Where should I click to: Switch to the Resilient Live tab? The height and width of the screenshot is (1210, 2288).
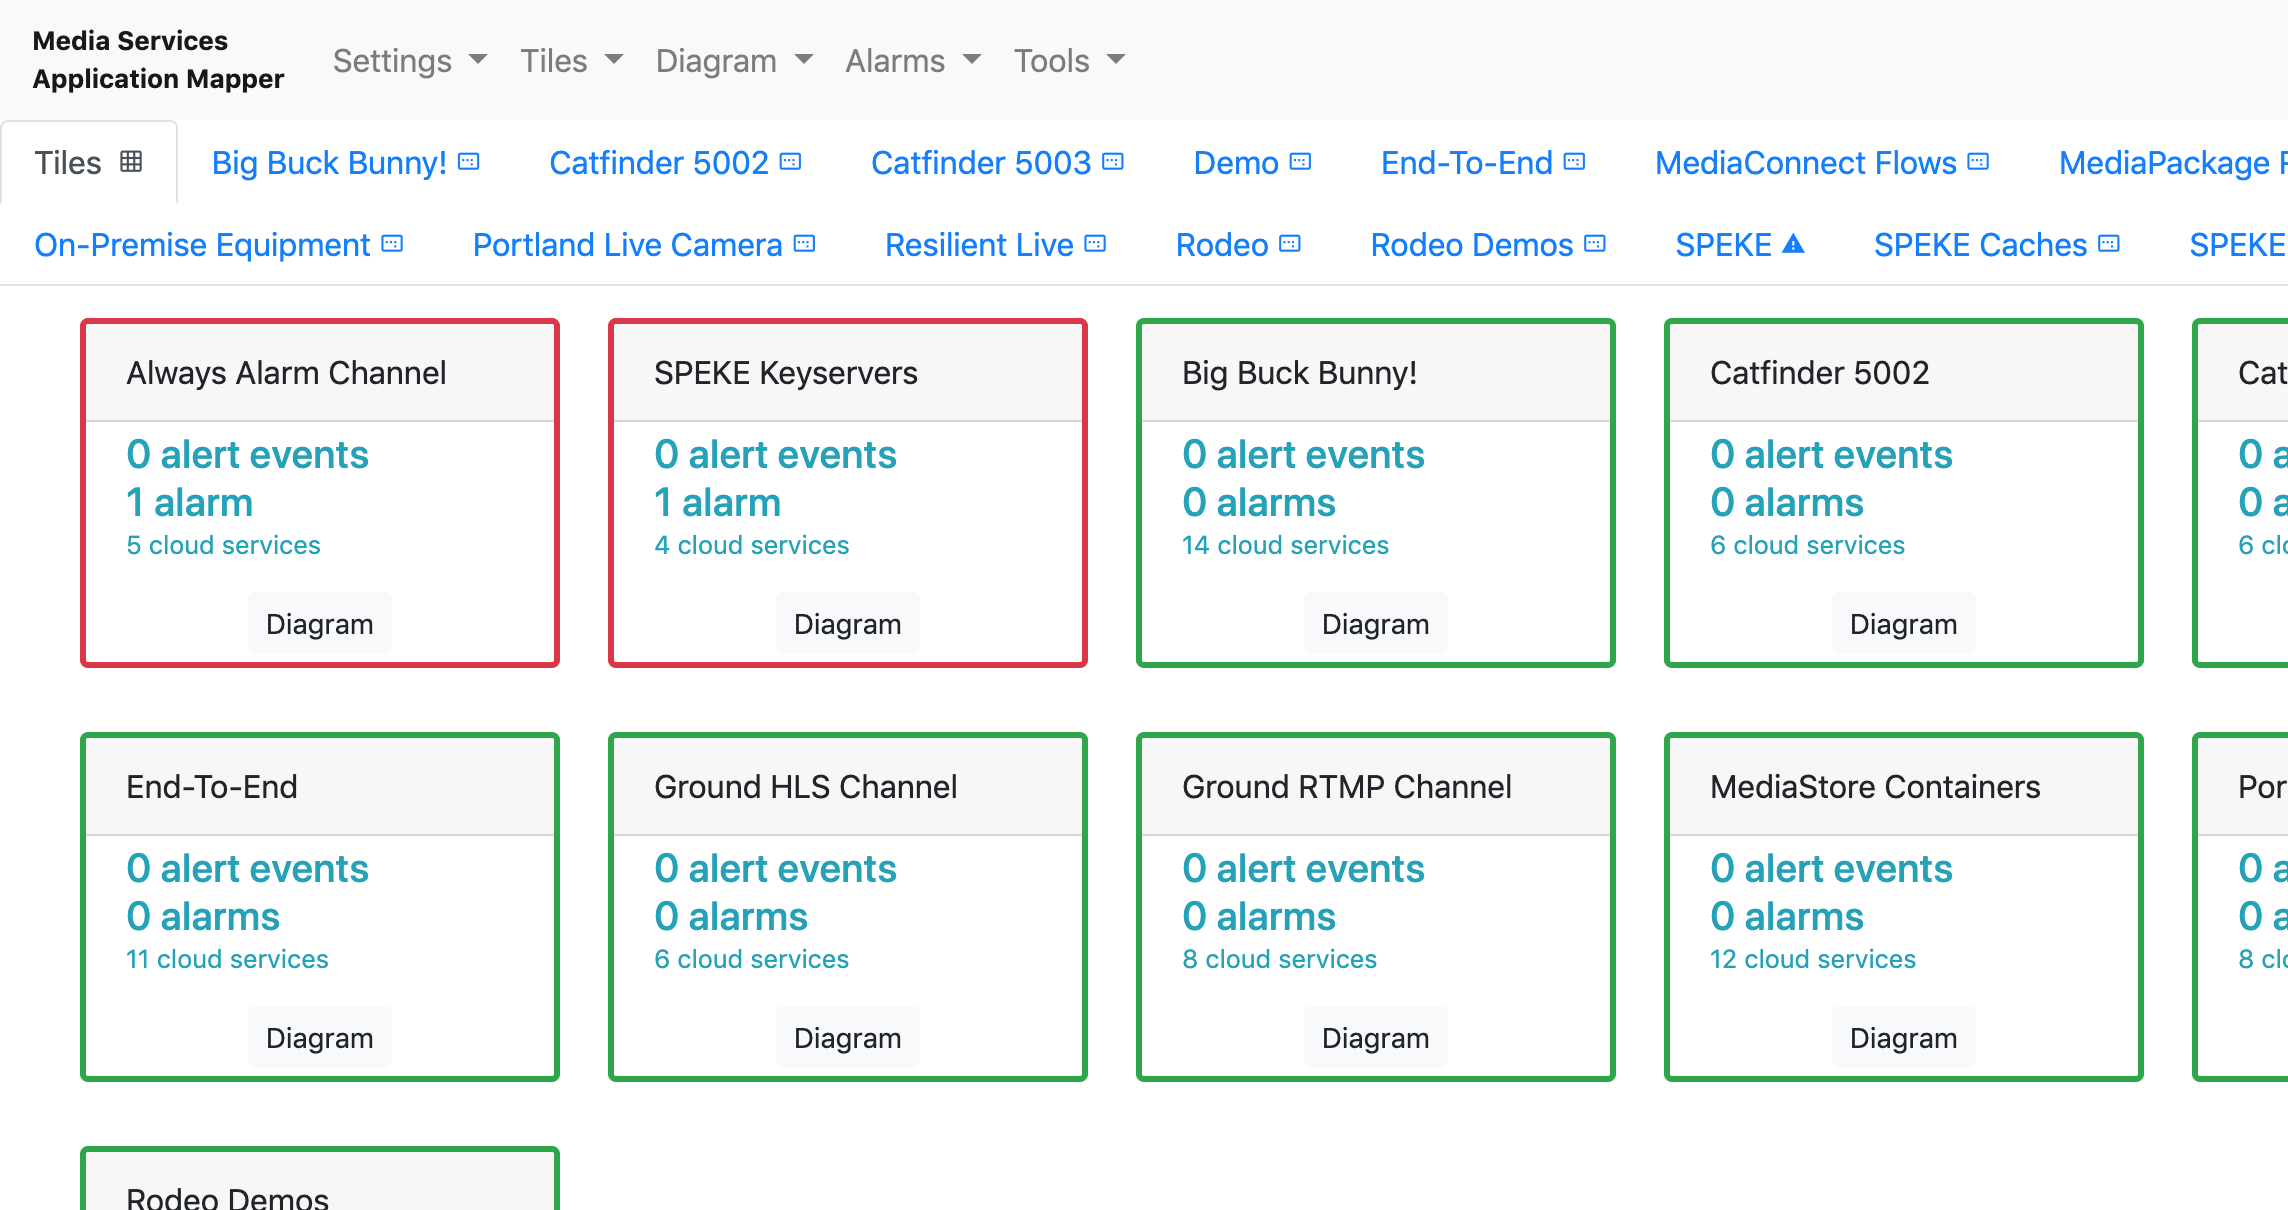pos(979,245)
